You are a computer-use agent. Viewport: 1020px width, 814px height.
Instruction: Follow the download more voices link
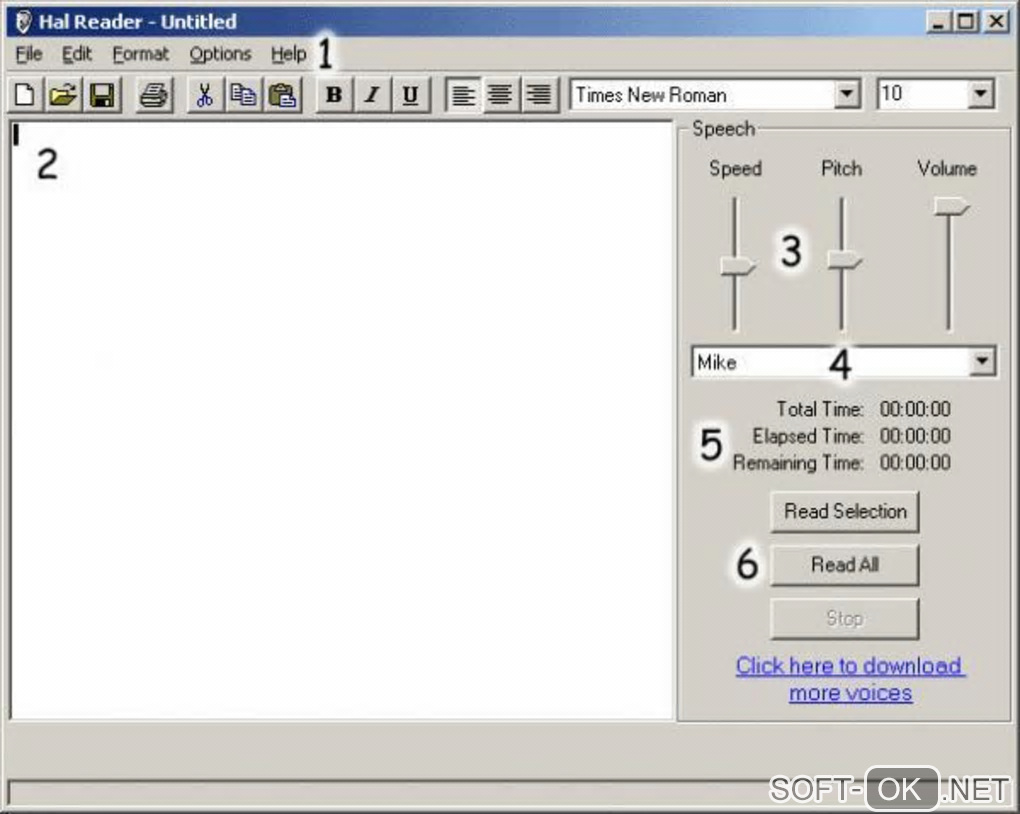tap(850, 679)
